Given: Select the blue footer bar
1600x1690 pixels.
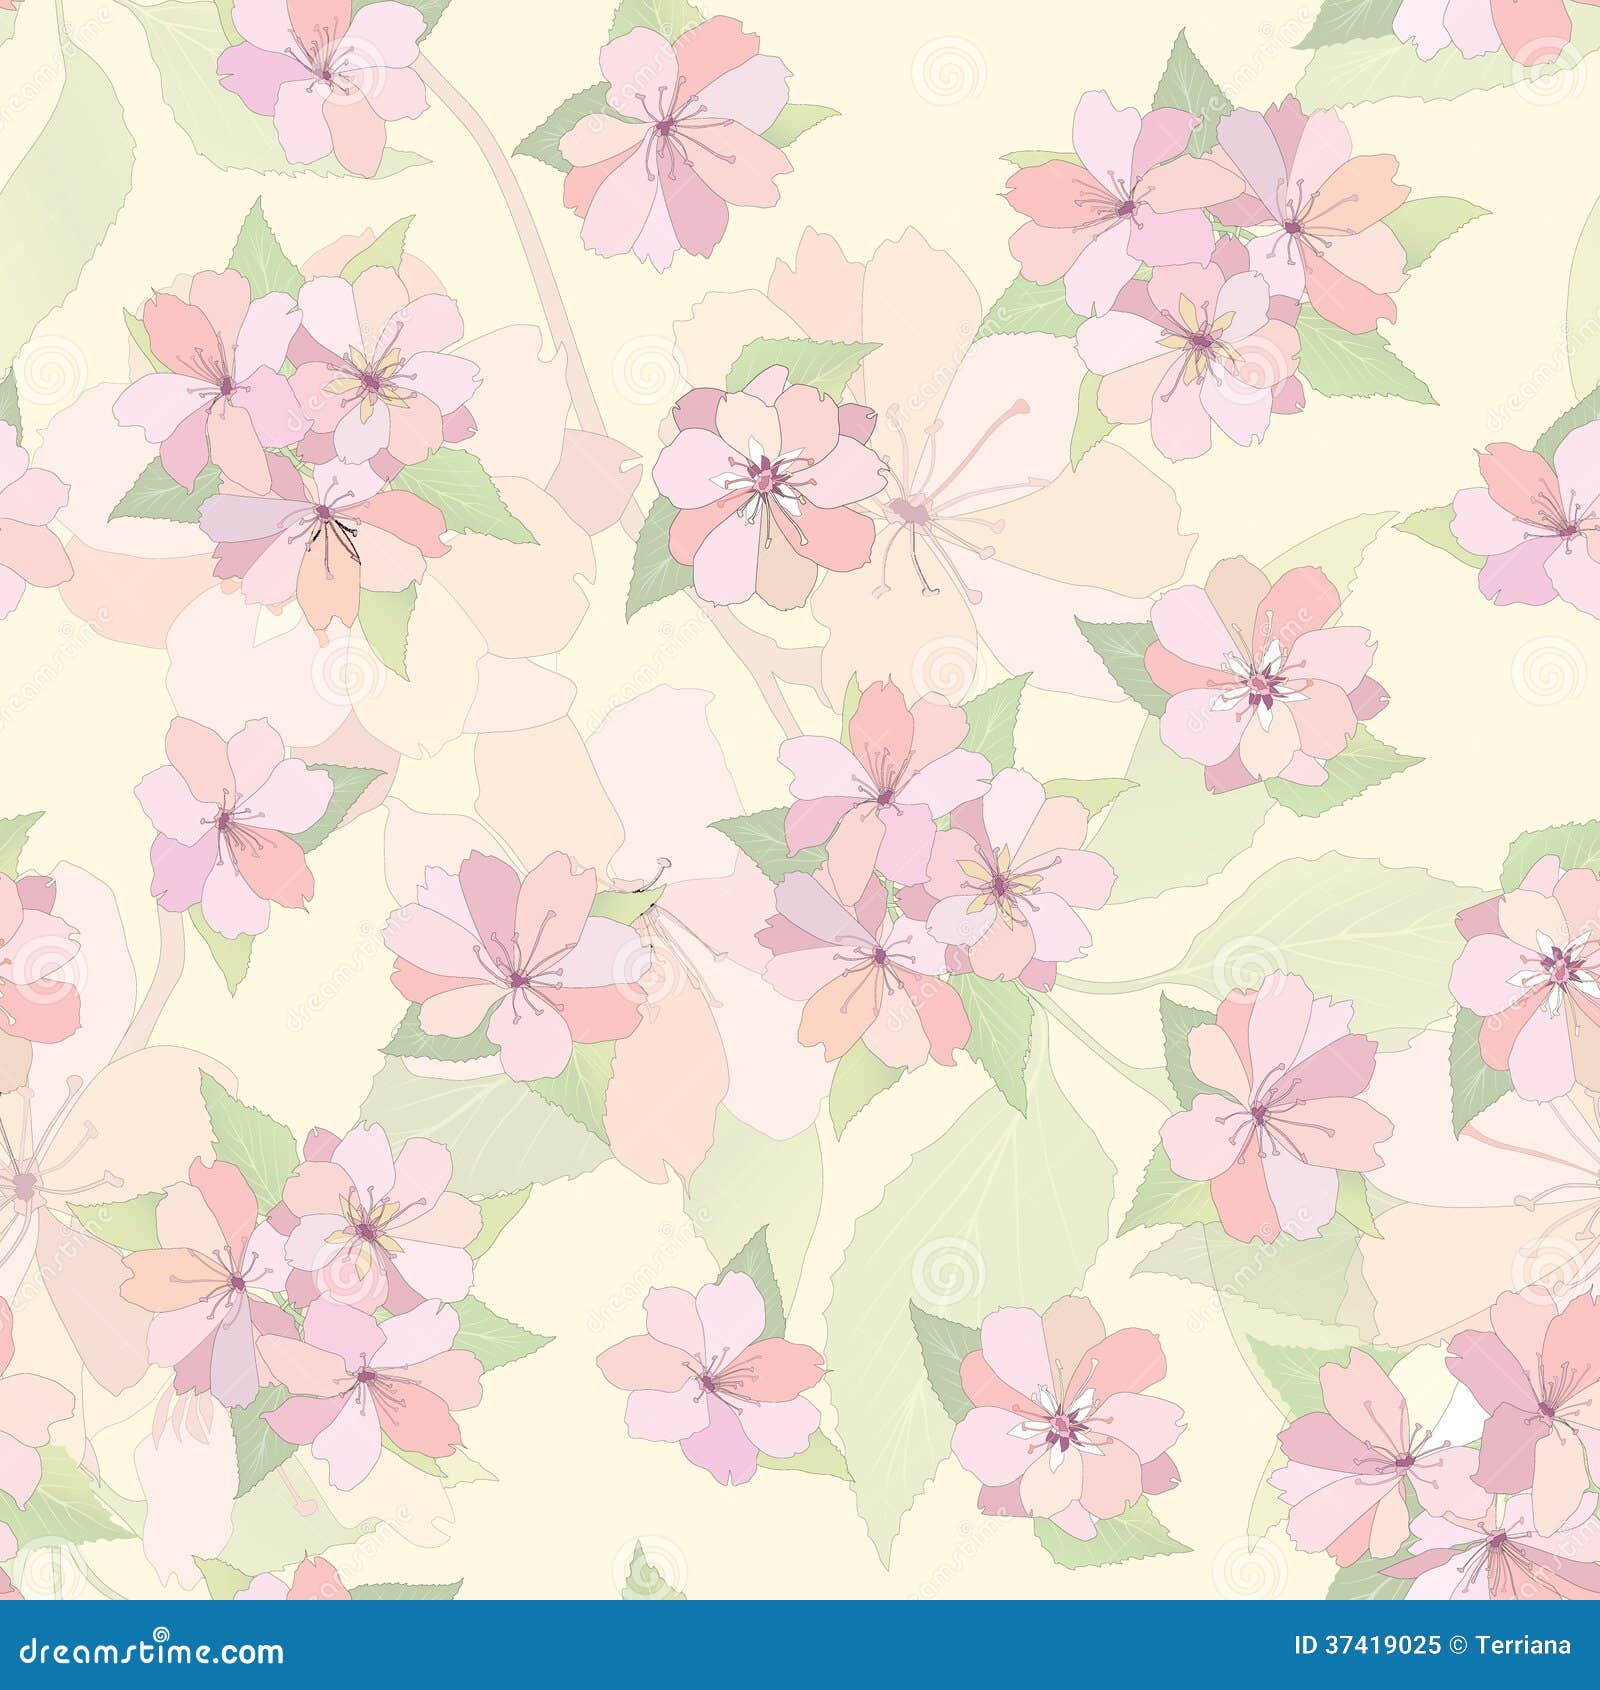Looking at the screenshot, I should pos(800,1655).
